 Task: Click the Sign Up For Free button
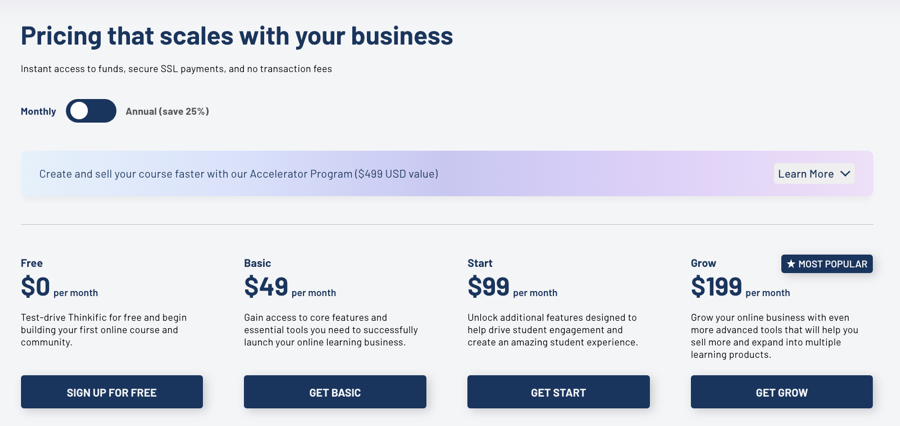pyautogui.click(x=112, y=392)
